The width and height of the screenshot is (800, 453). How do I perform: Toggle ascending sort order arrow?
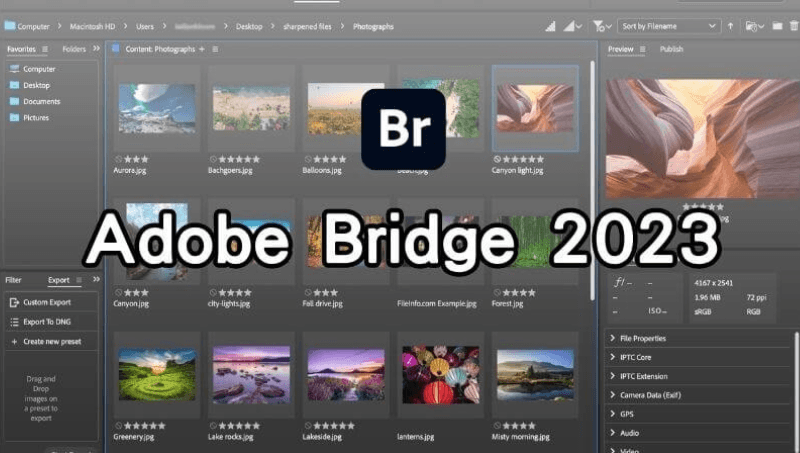[x=731, y=26]
